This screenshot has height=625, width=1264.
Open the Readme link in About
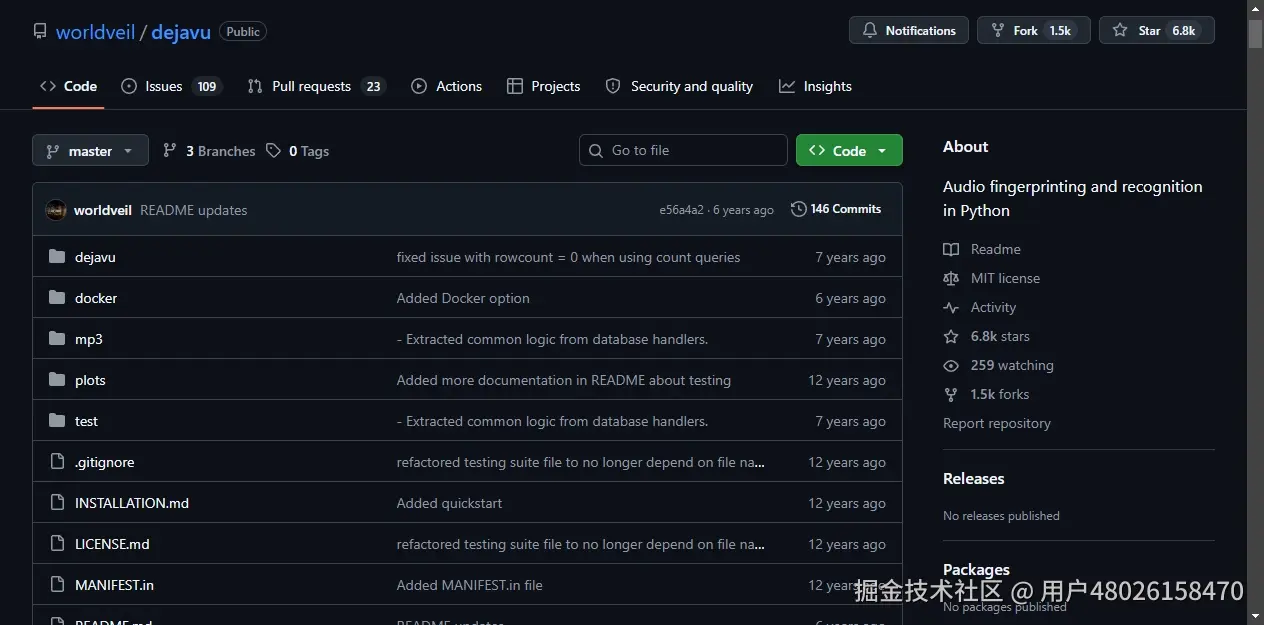coord(982,249)
